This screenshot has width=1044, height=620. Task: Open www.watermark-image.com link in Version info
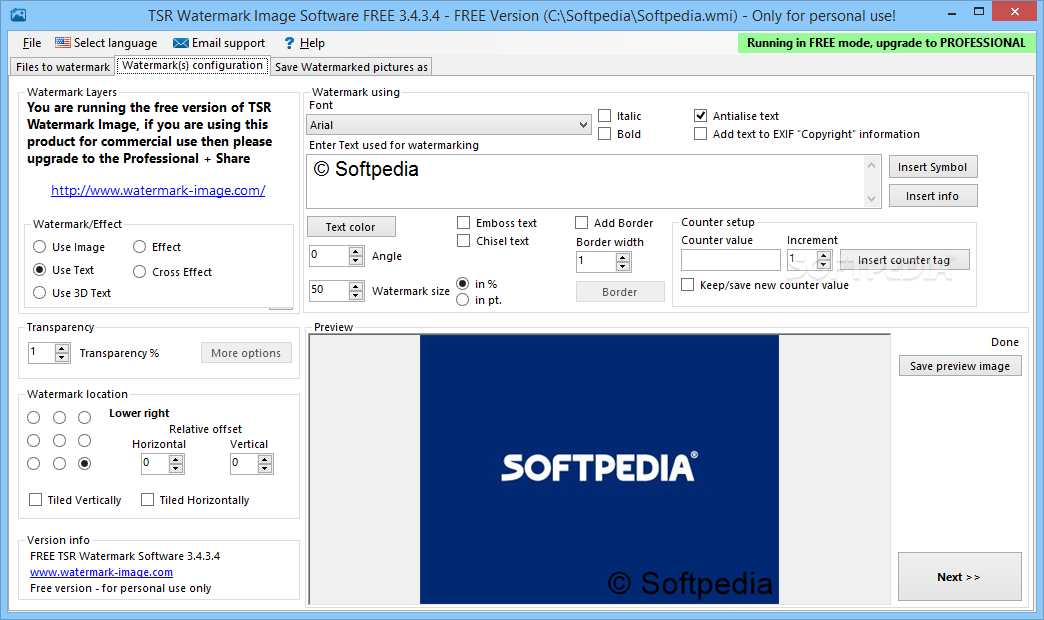pos(101,572)
